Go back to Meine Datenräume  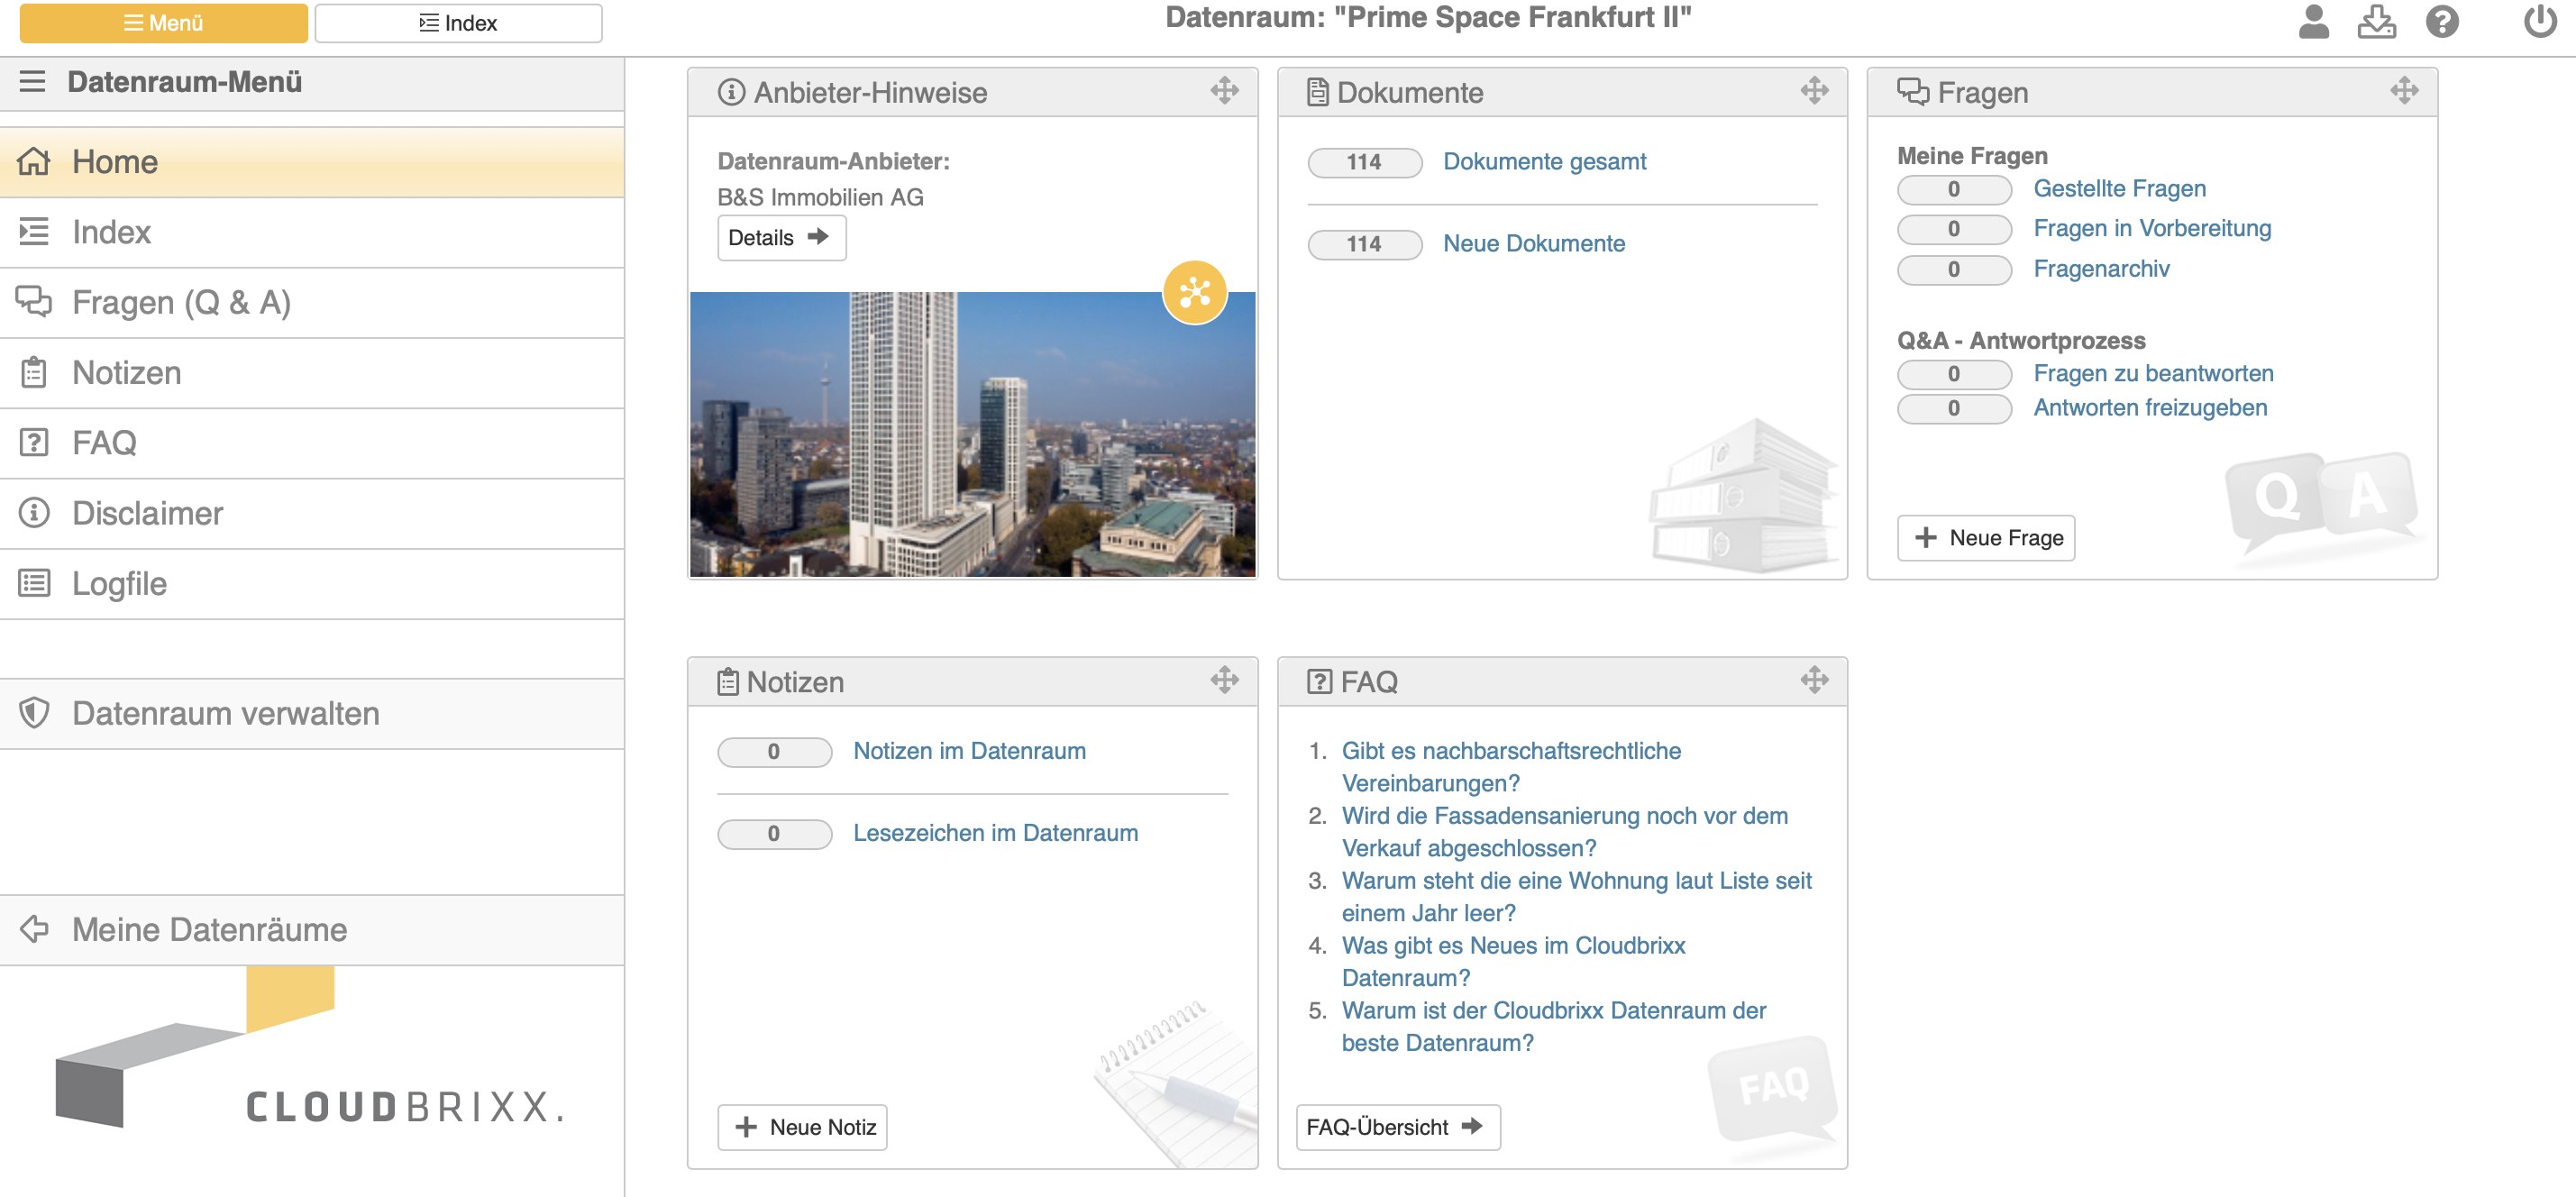pyautogui.click(x=209, y=929)
